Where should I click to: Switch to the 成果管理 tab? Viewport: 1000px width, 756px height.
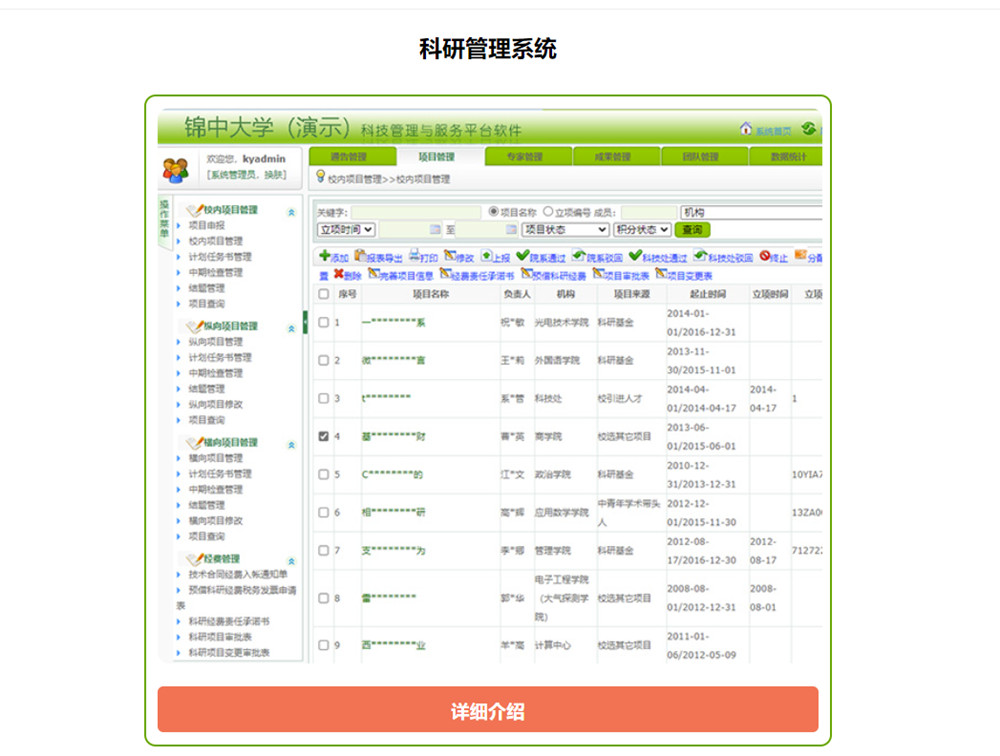[616, 157]
